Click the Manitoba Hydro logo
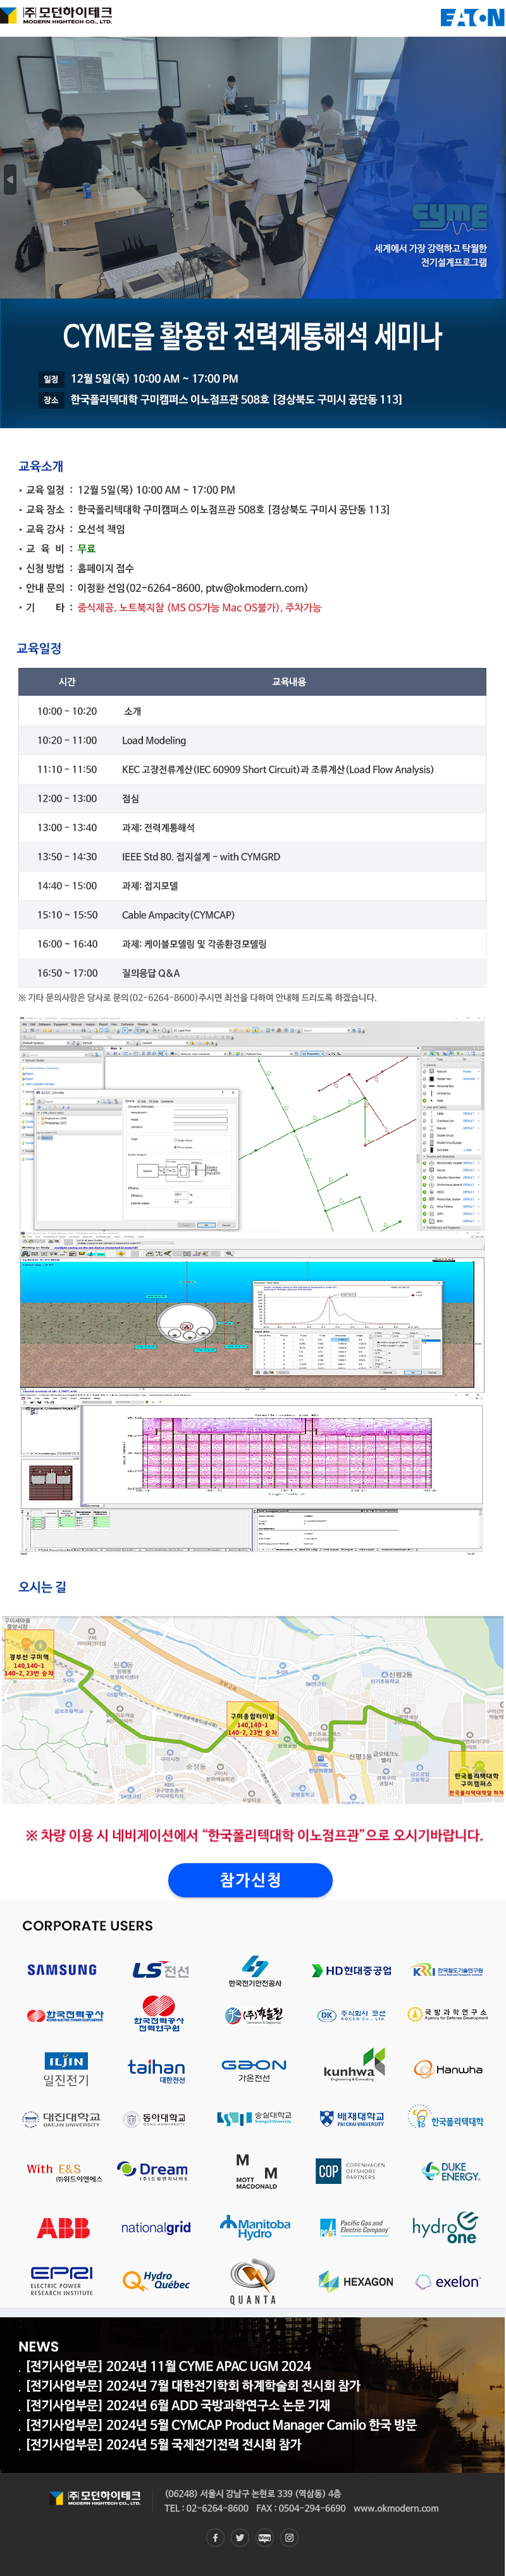This screenshot has height=2576, width=506. (x=255, y=2227)
